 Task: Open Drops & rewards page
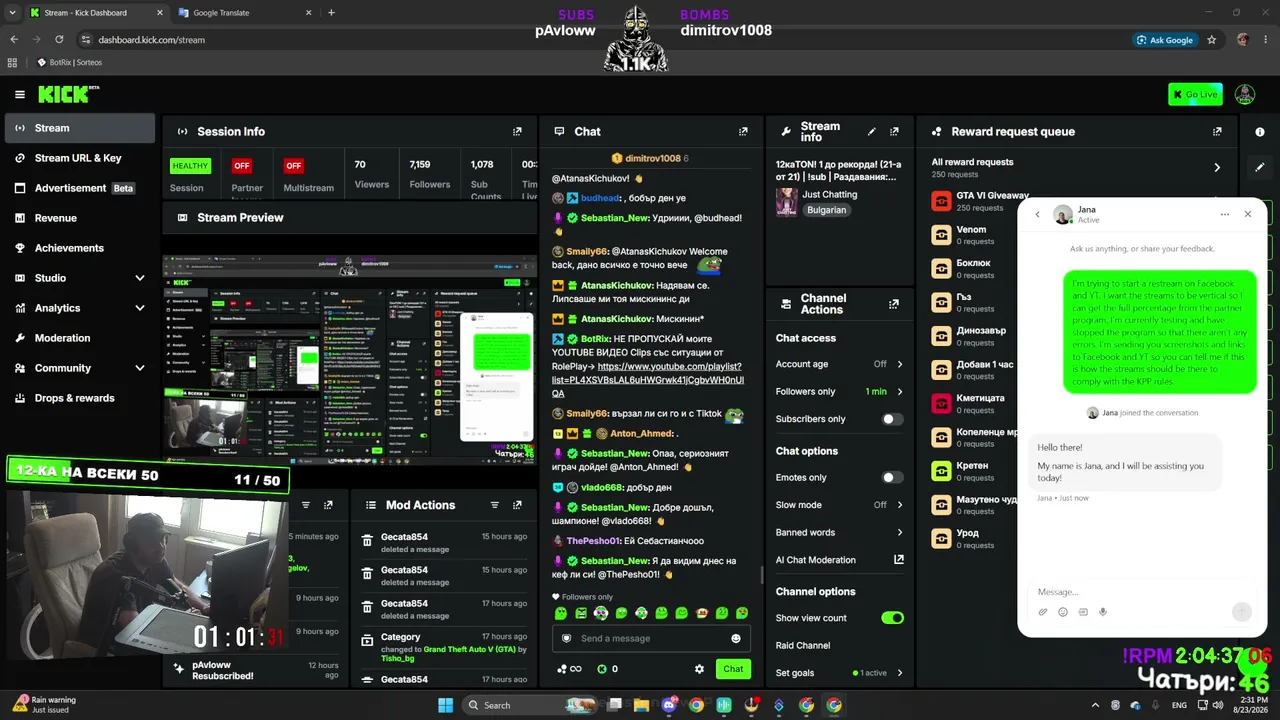click(x=80, y=398)
